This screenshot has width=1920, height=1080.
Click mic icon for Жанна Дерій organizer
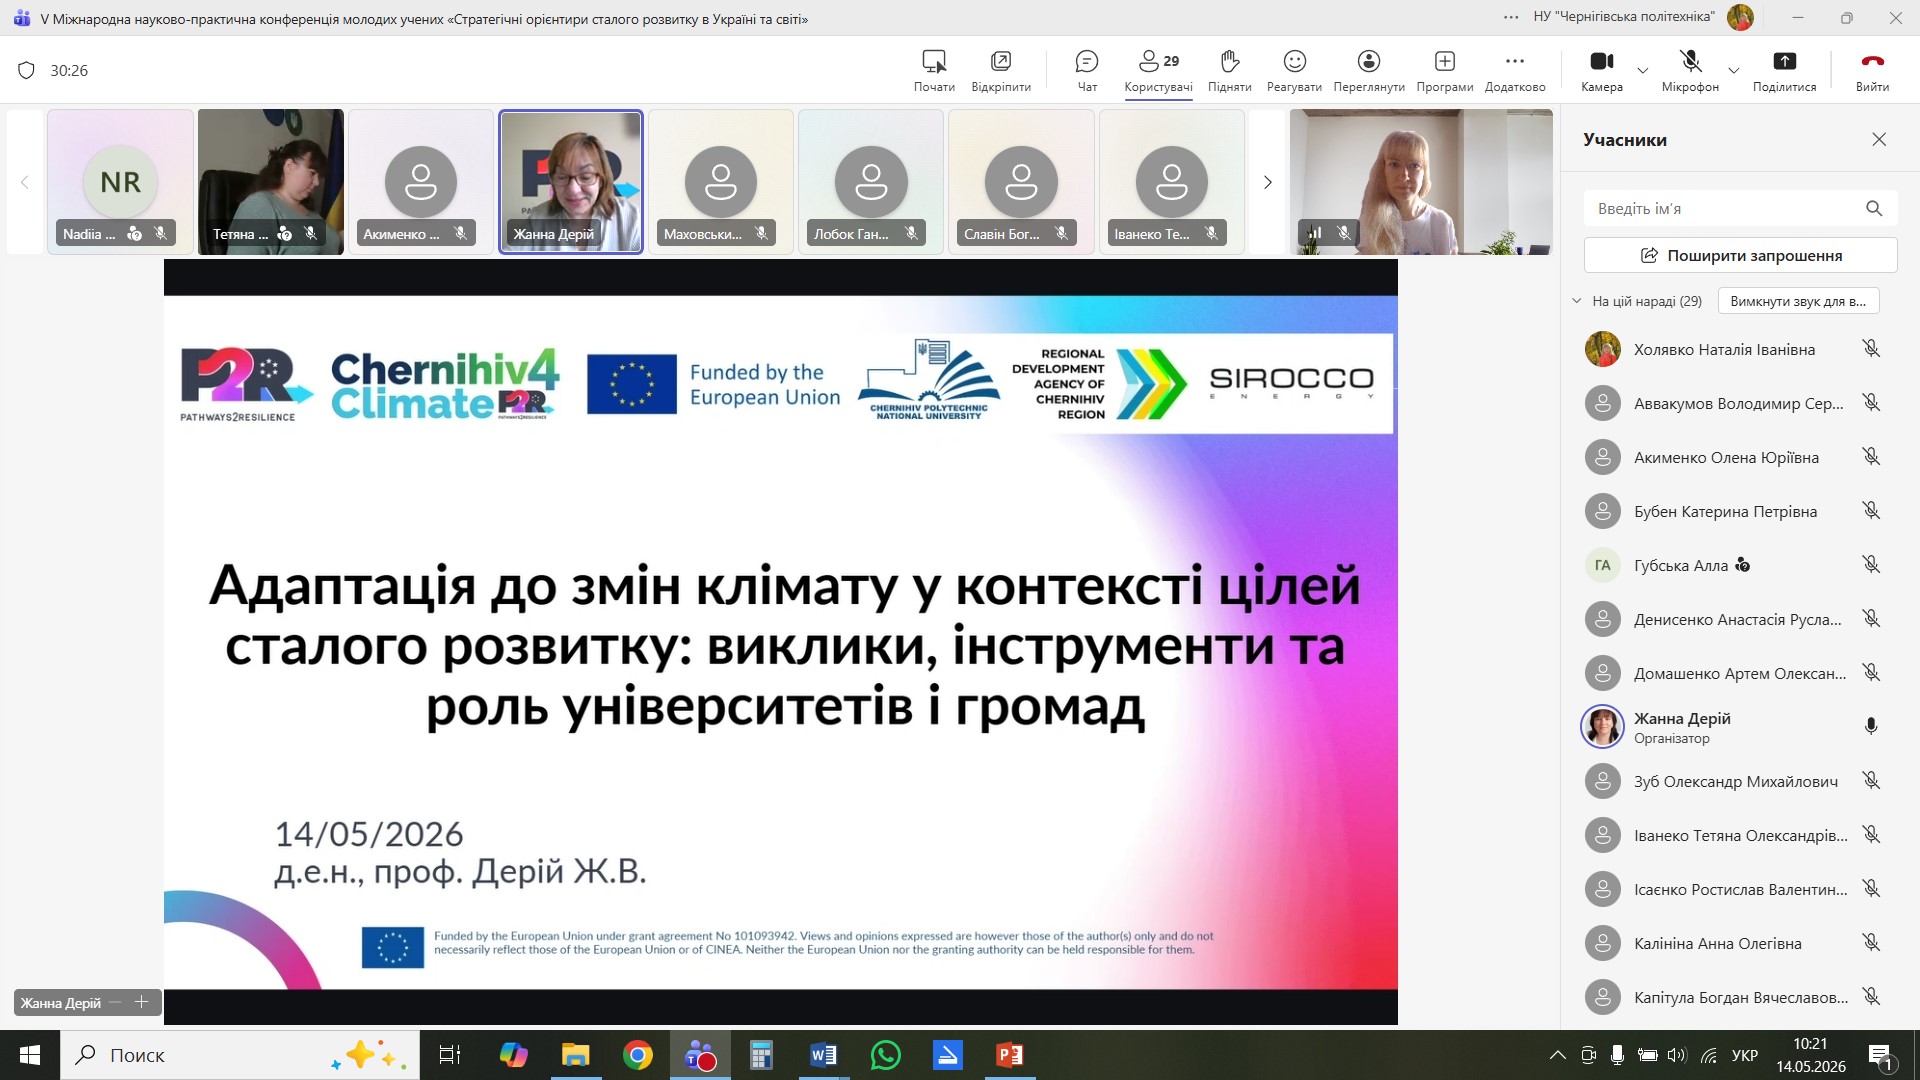[x=1871, y=727]
